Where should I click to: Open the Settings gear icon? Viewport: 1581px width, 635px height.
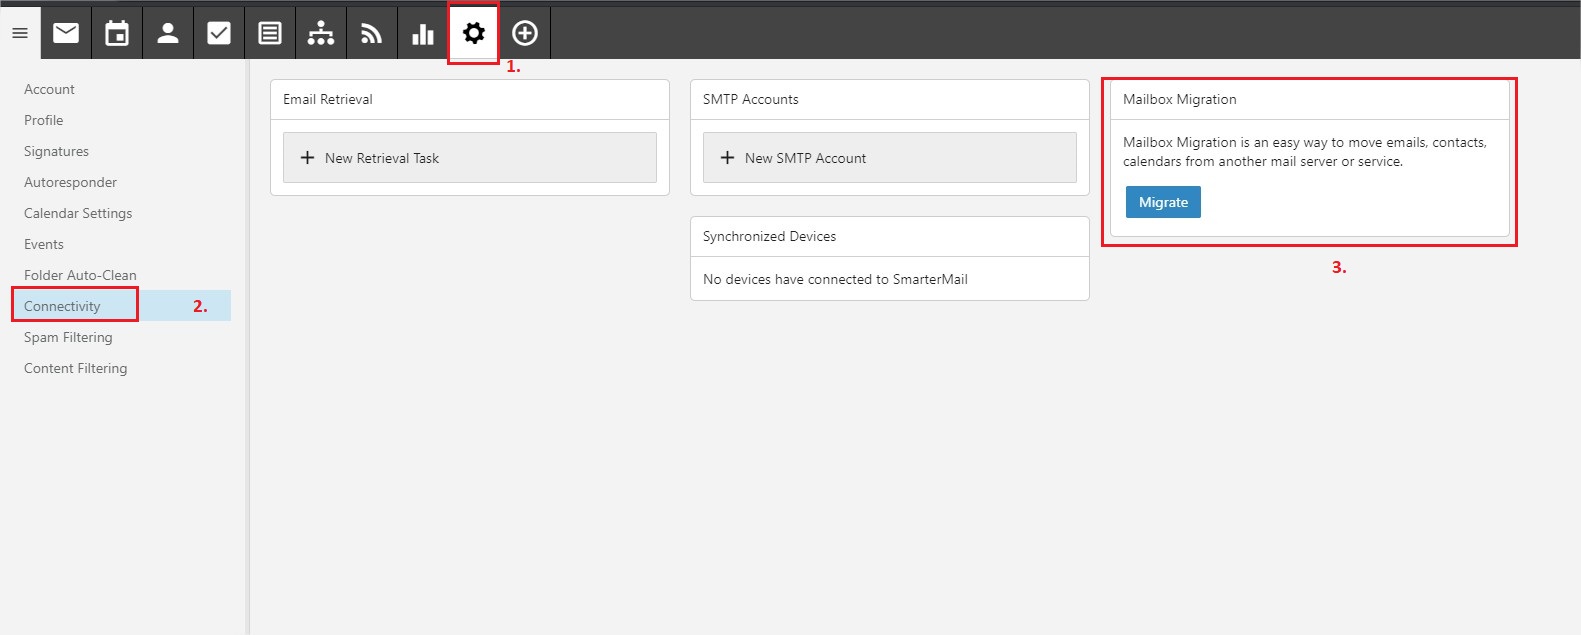pyautogui.click(x=474, y=33)
